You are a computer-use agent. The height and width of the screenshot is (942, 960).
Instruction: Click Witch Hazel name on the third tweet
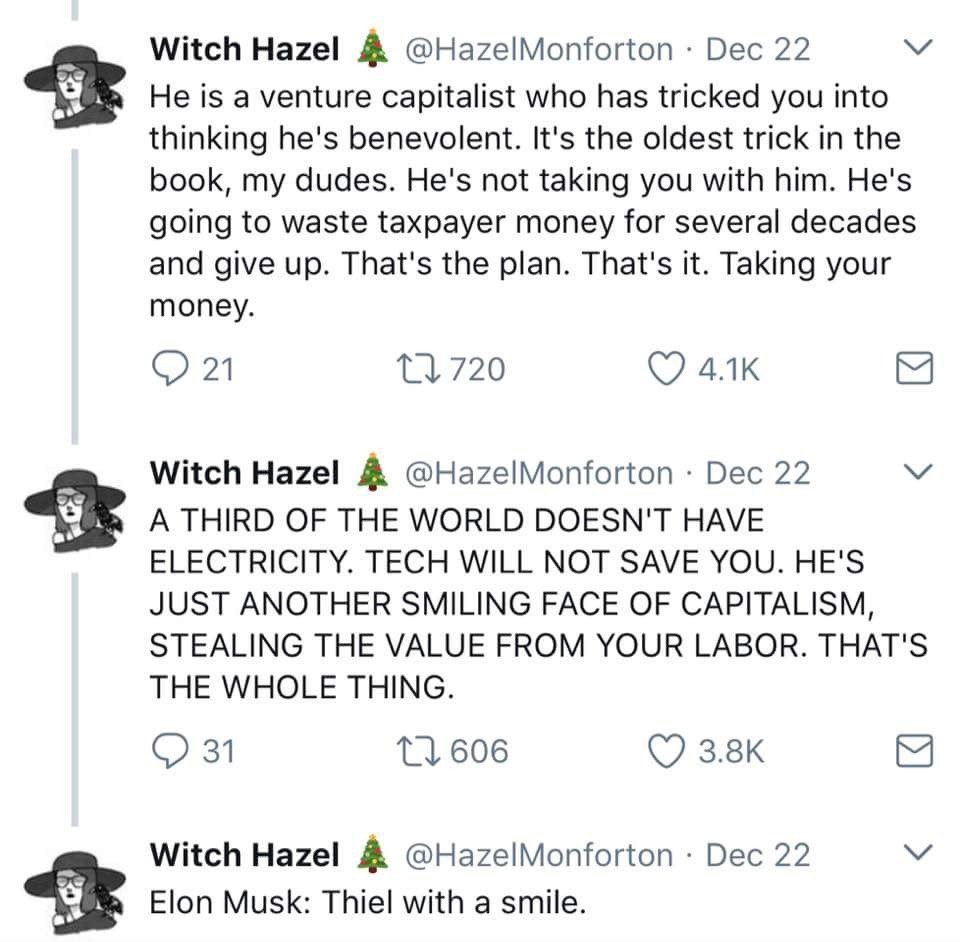[x=244, y=855]
